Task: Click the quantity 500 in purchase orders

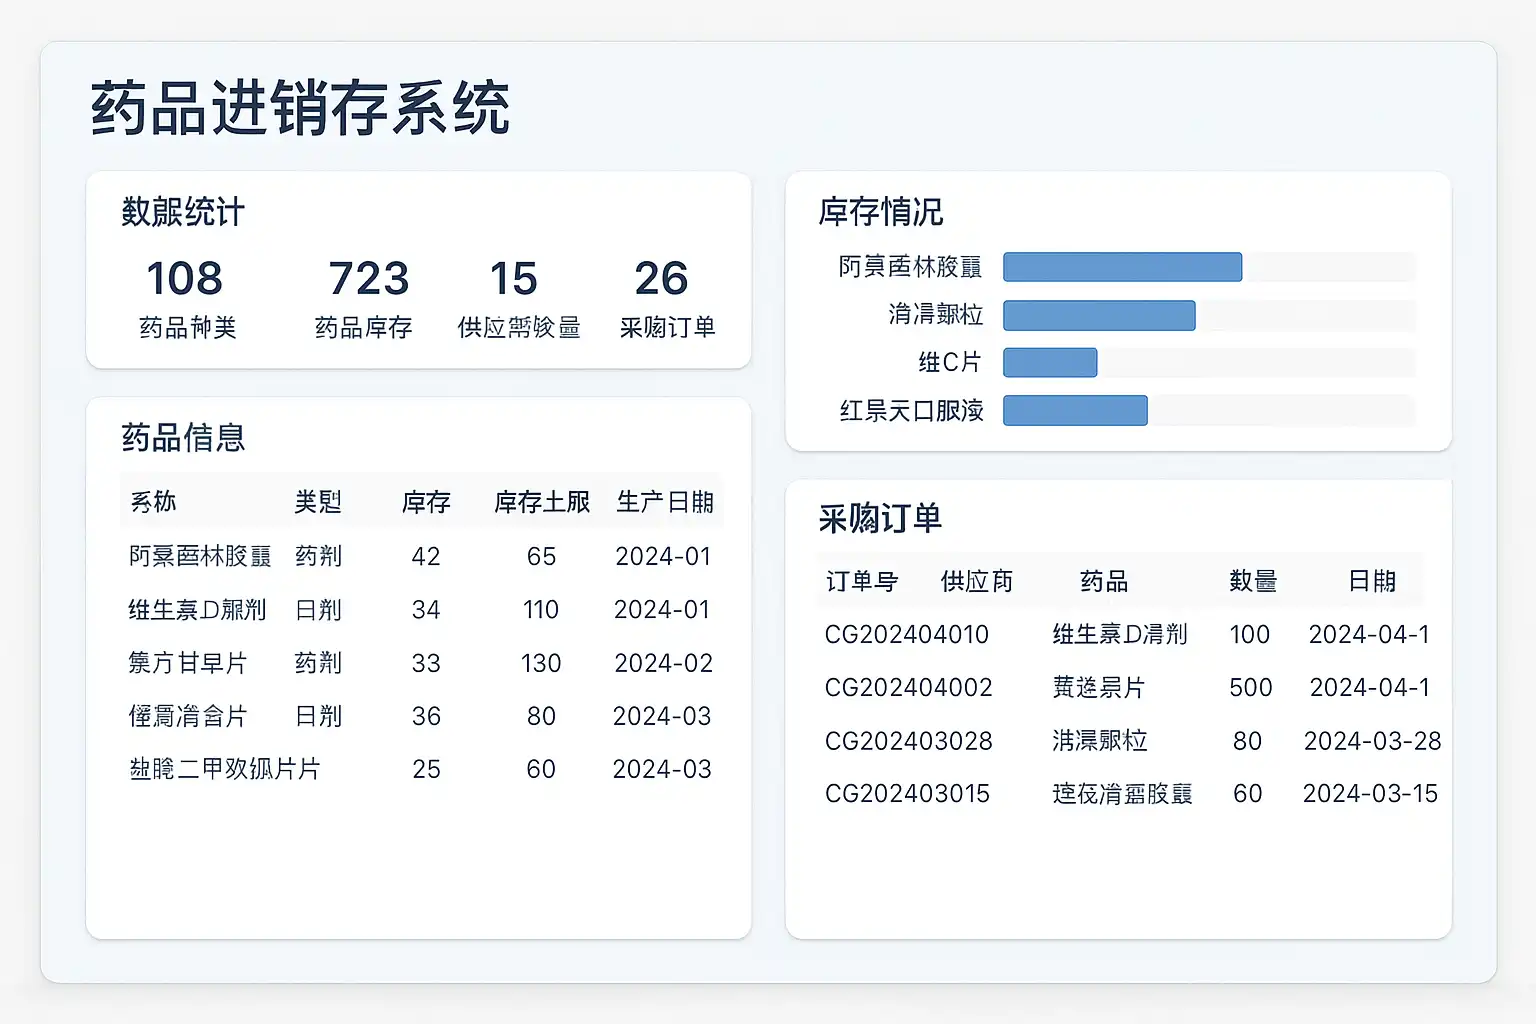Action: [x=1250, y=688]
